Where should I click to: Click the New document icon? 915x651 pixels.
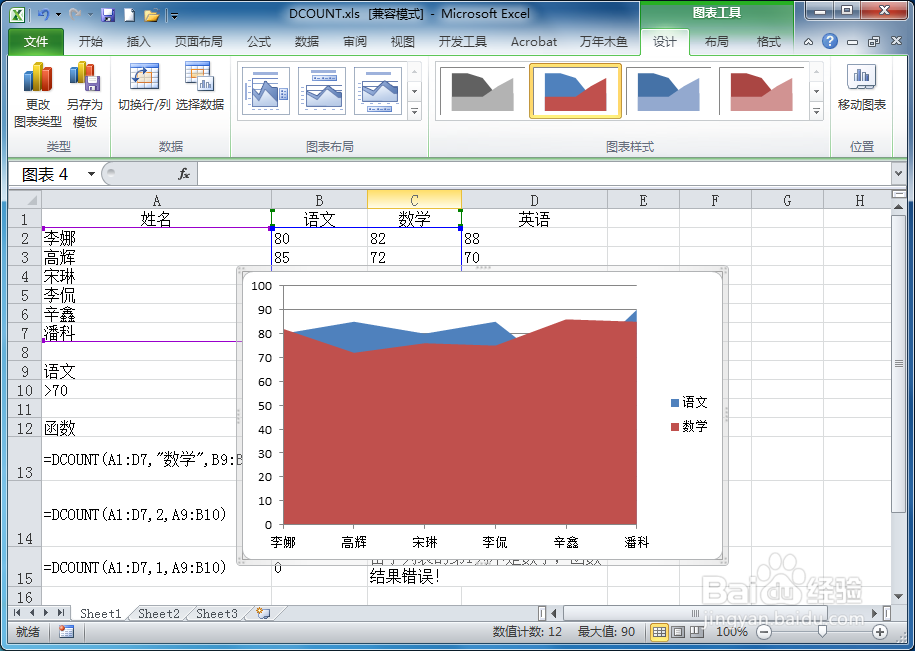pyautogui.click(x=130, y=15)
